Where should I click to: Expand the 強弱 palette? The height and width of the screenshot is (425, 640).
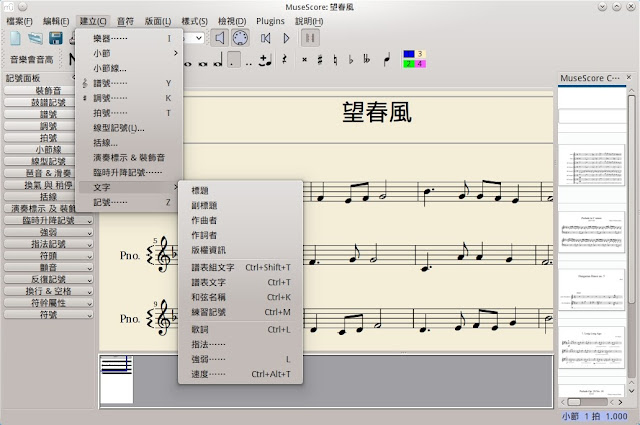click(49, 232)
